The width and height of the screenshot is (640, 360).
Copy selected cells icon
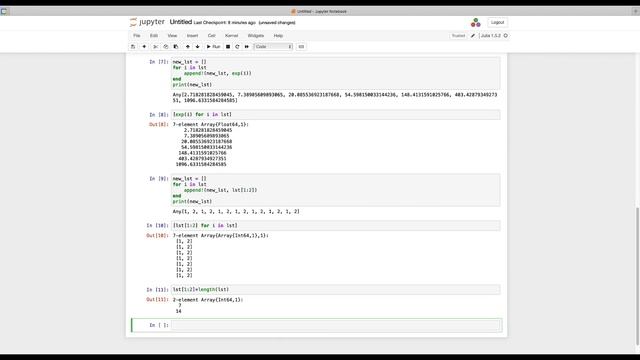point(166,47)
